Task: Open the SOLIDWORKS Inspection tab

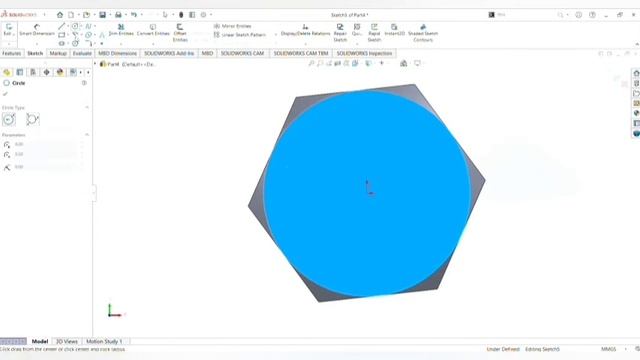Action: (364, 53)
